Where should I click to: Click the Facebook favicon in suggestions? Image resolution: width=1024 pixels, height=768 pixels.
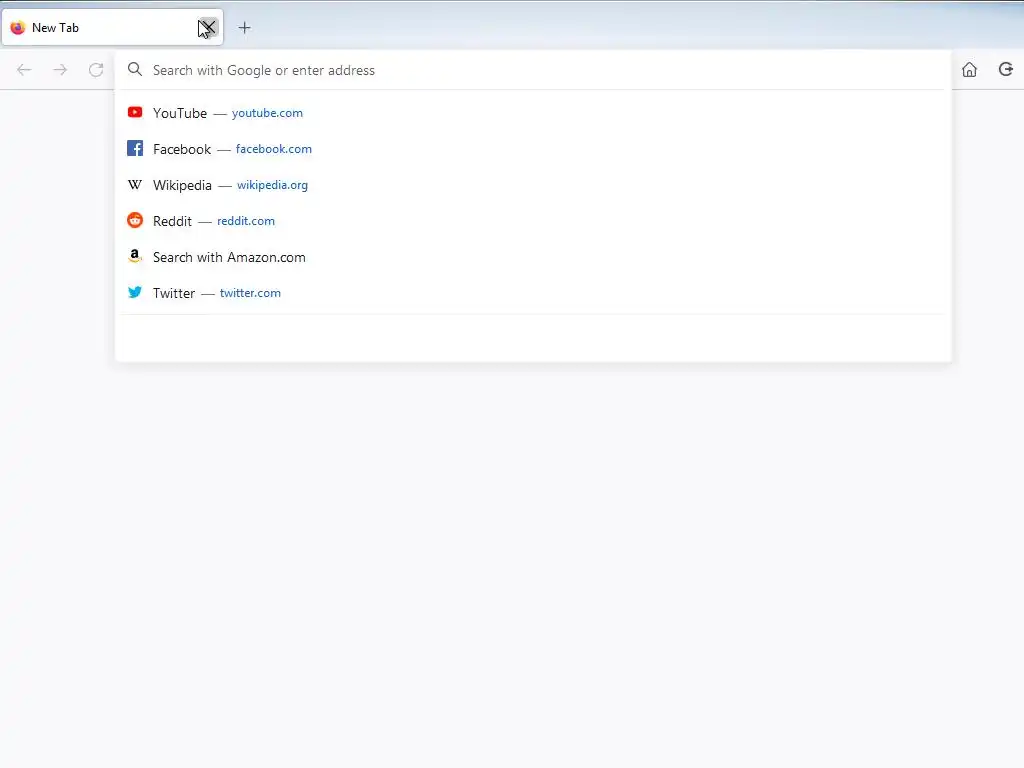click(x=135, y=148)
